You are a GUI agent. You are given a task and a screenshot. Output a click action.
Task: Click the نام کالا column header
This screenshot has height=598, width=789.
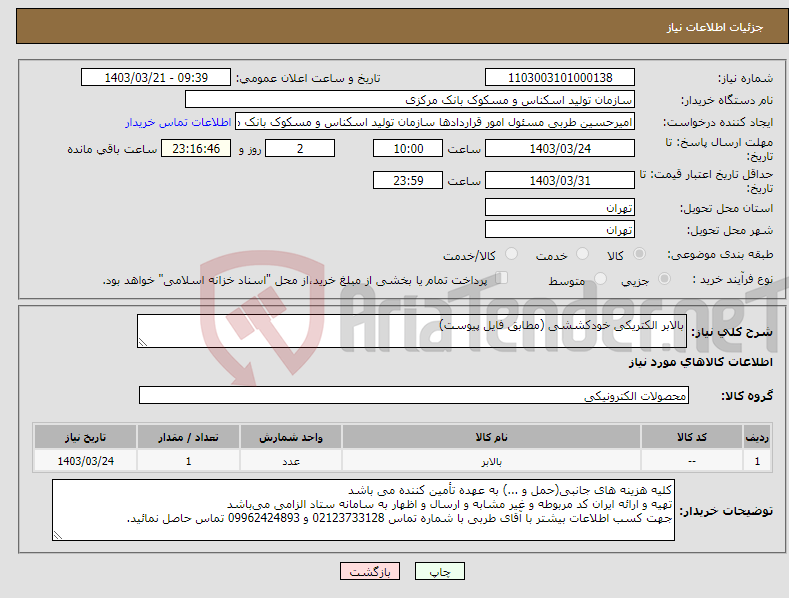pos(491,437)
